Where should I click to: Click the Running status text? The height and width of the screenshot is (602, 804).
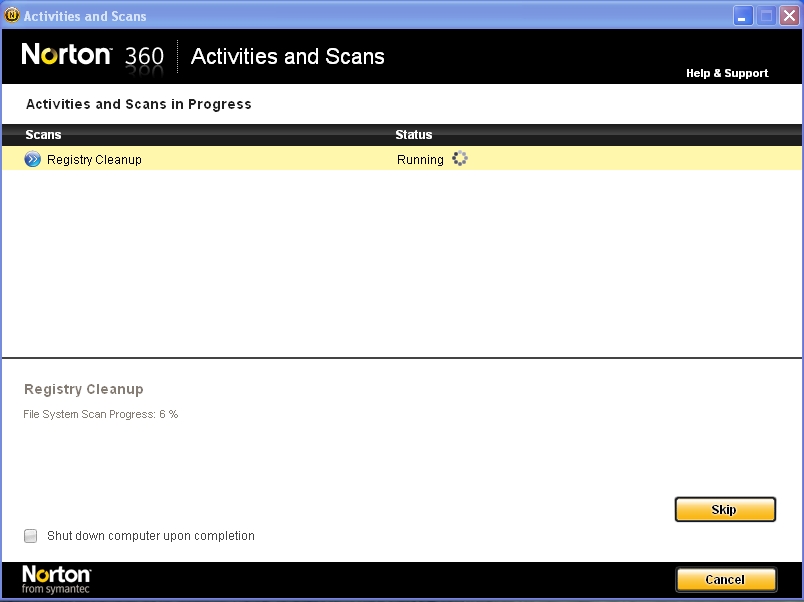tap(420, 159)
